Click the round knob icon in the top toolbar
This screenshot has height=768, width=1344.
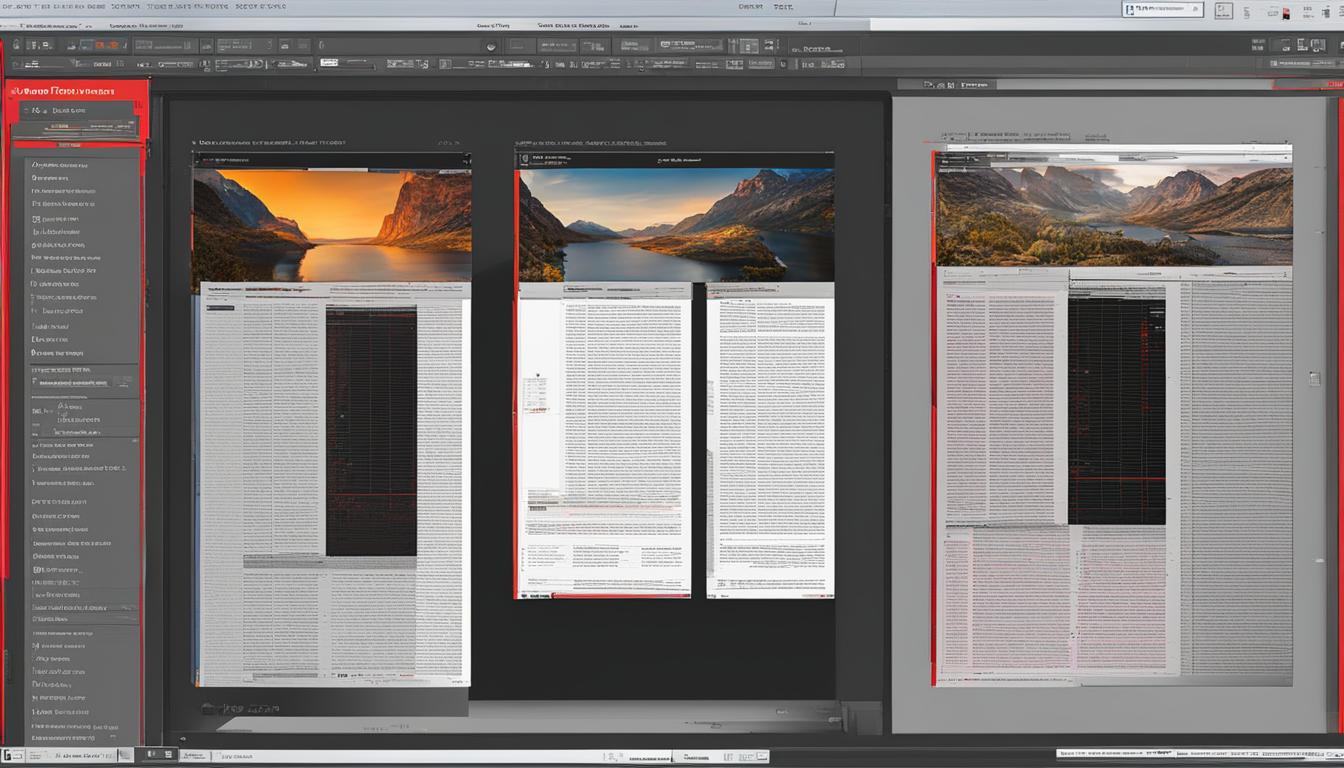[x=491, y=46]
